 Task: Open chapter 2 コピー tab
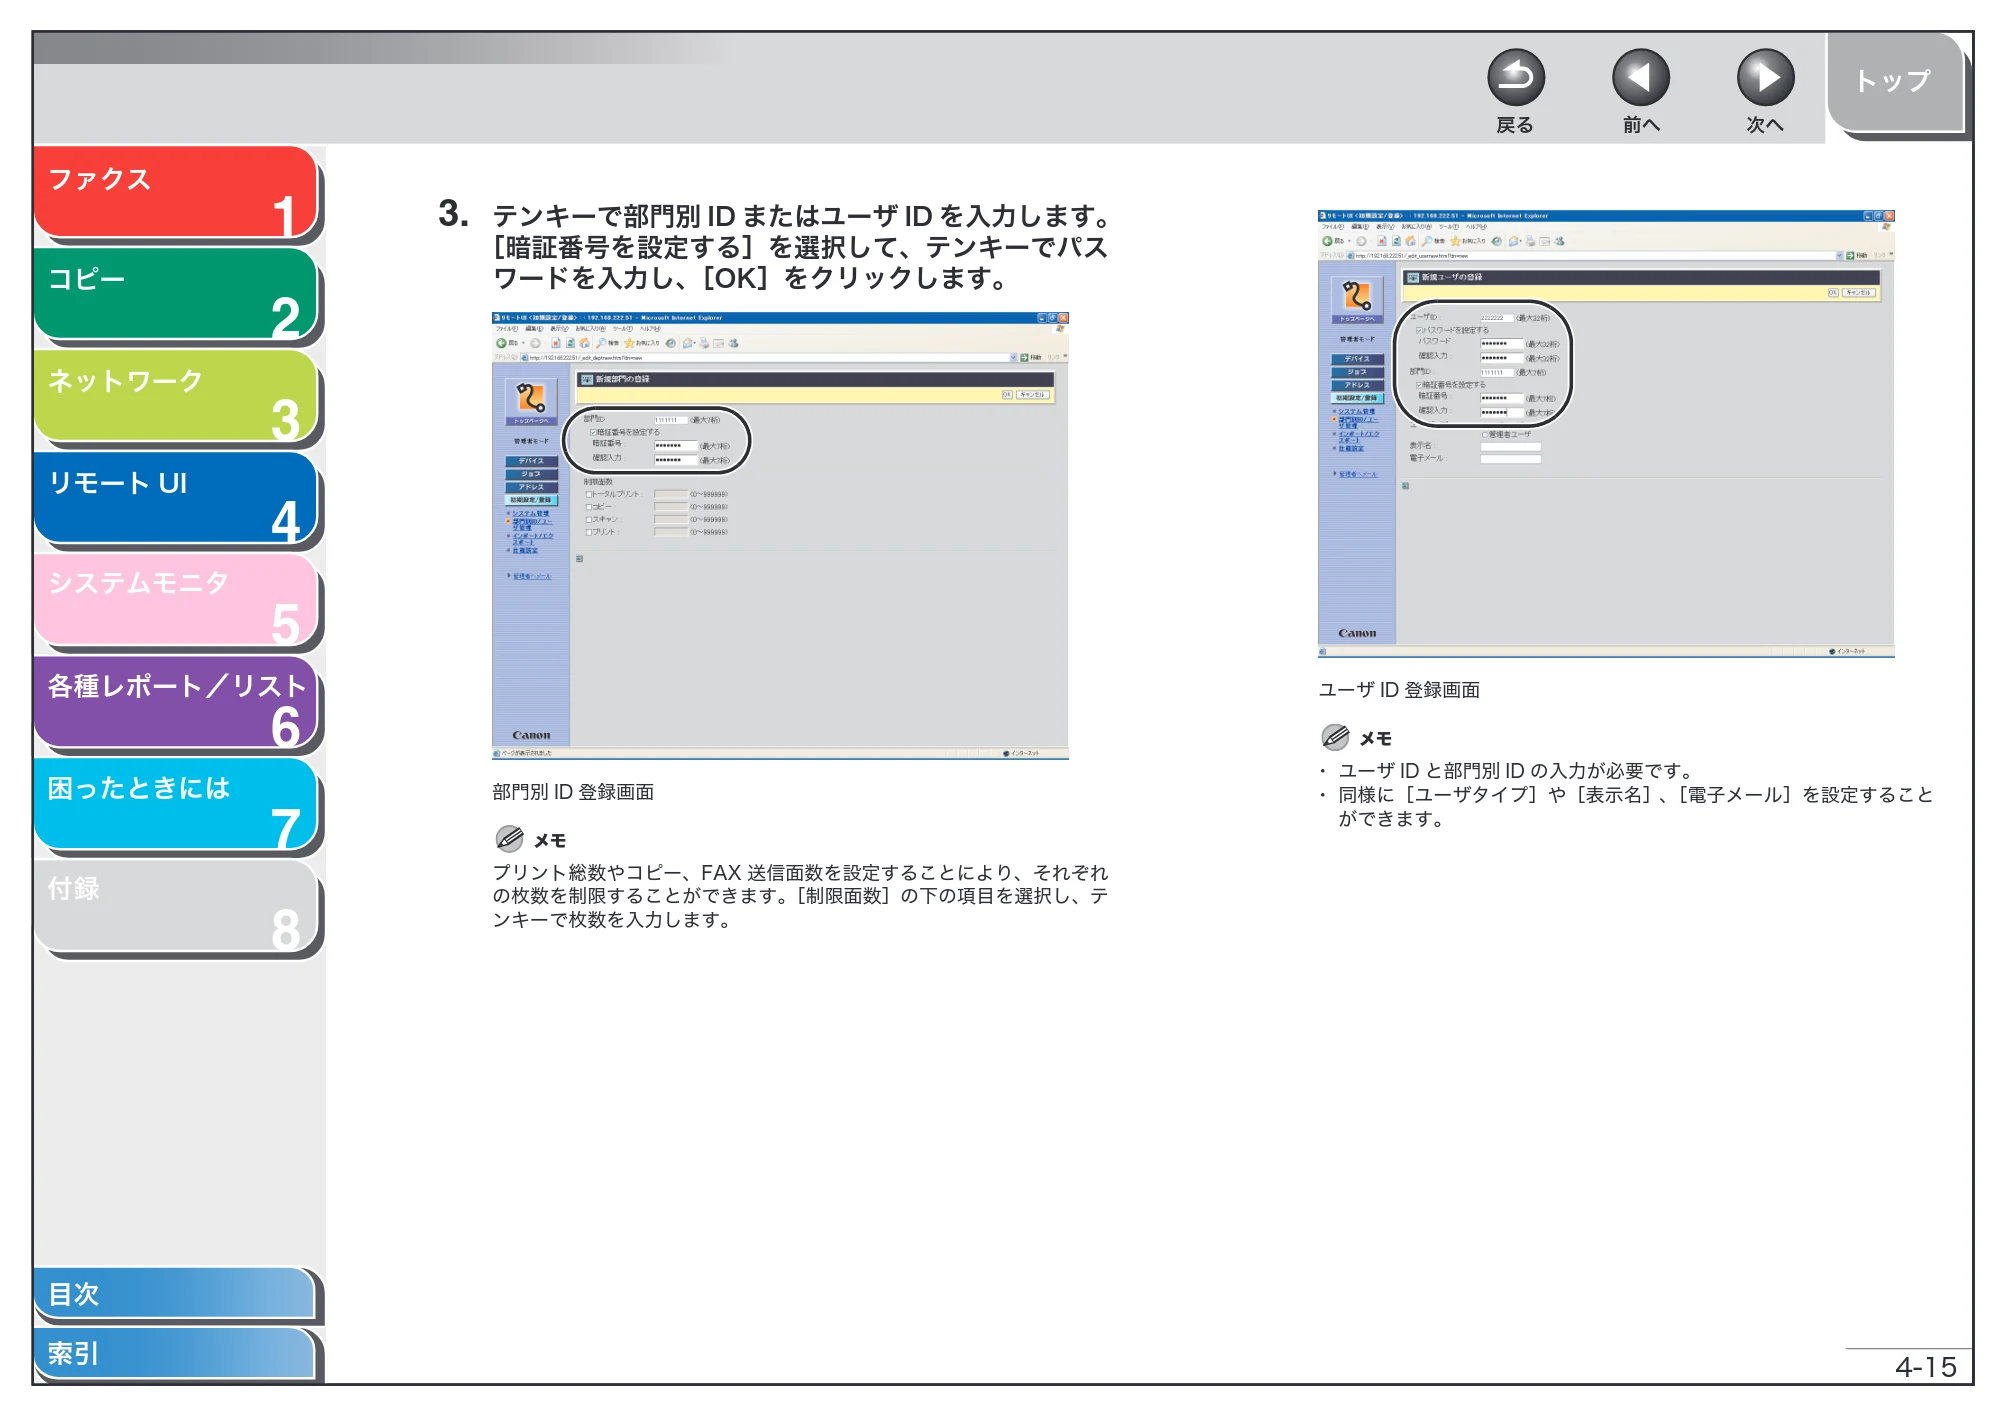(176, 295)
